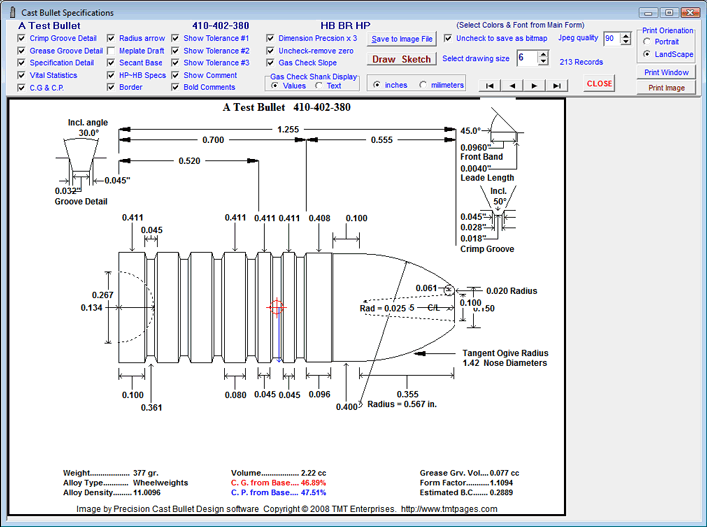Go to the previous record
Image resolution: width=707 pixels, height=527 pixels.
pyautogui.click(x=512, y=86)
